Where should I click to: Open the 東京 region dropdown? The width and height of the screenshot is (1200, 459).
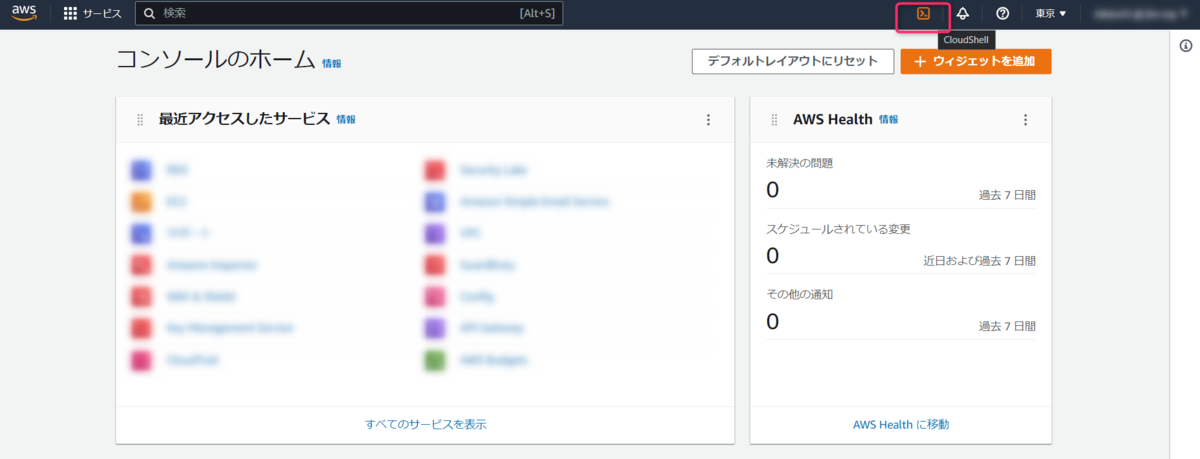[x=1050, y=14]
